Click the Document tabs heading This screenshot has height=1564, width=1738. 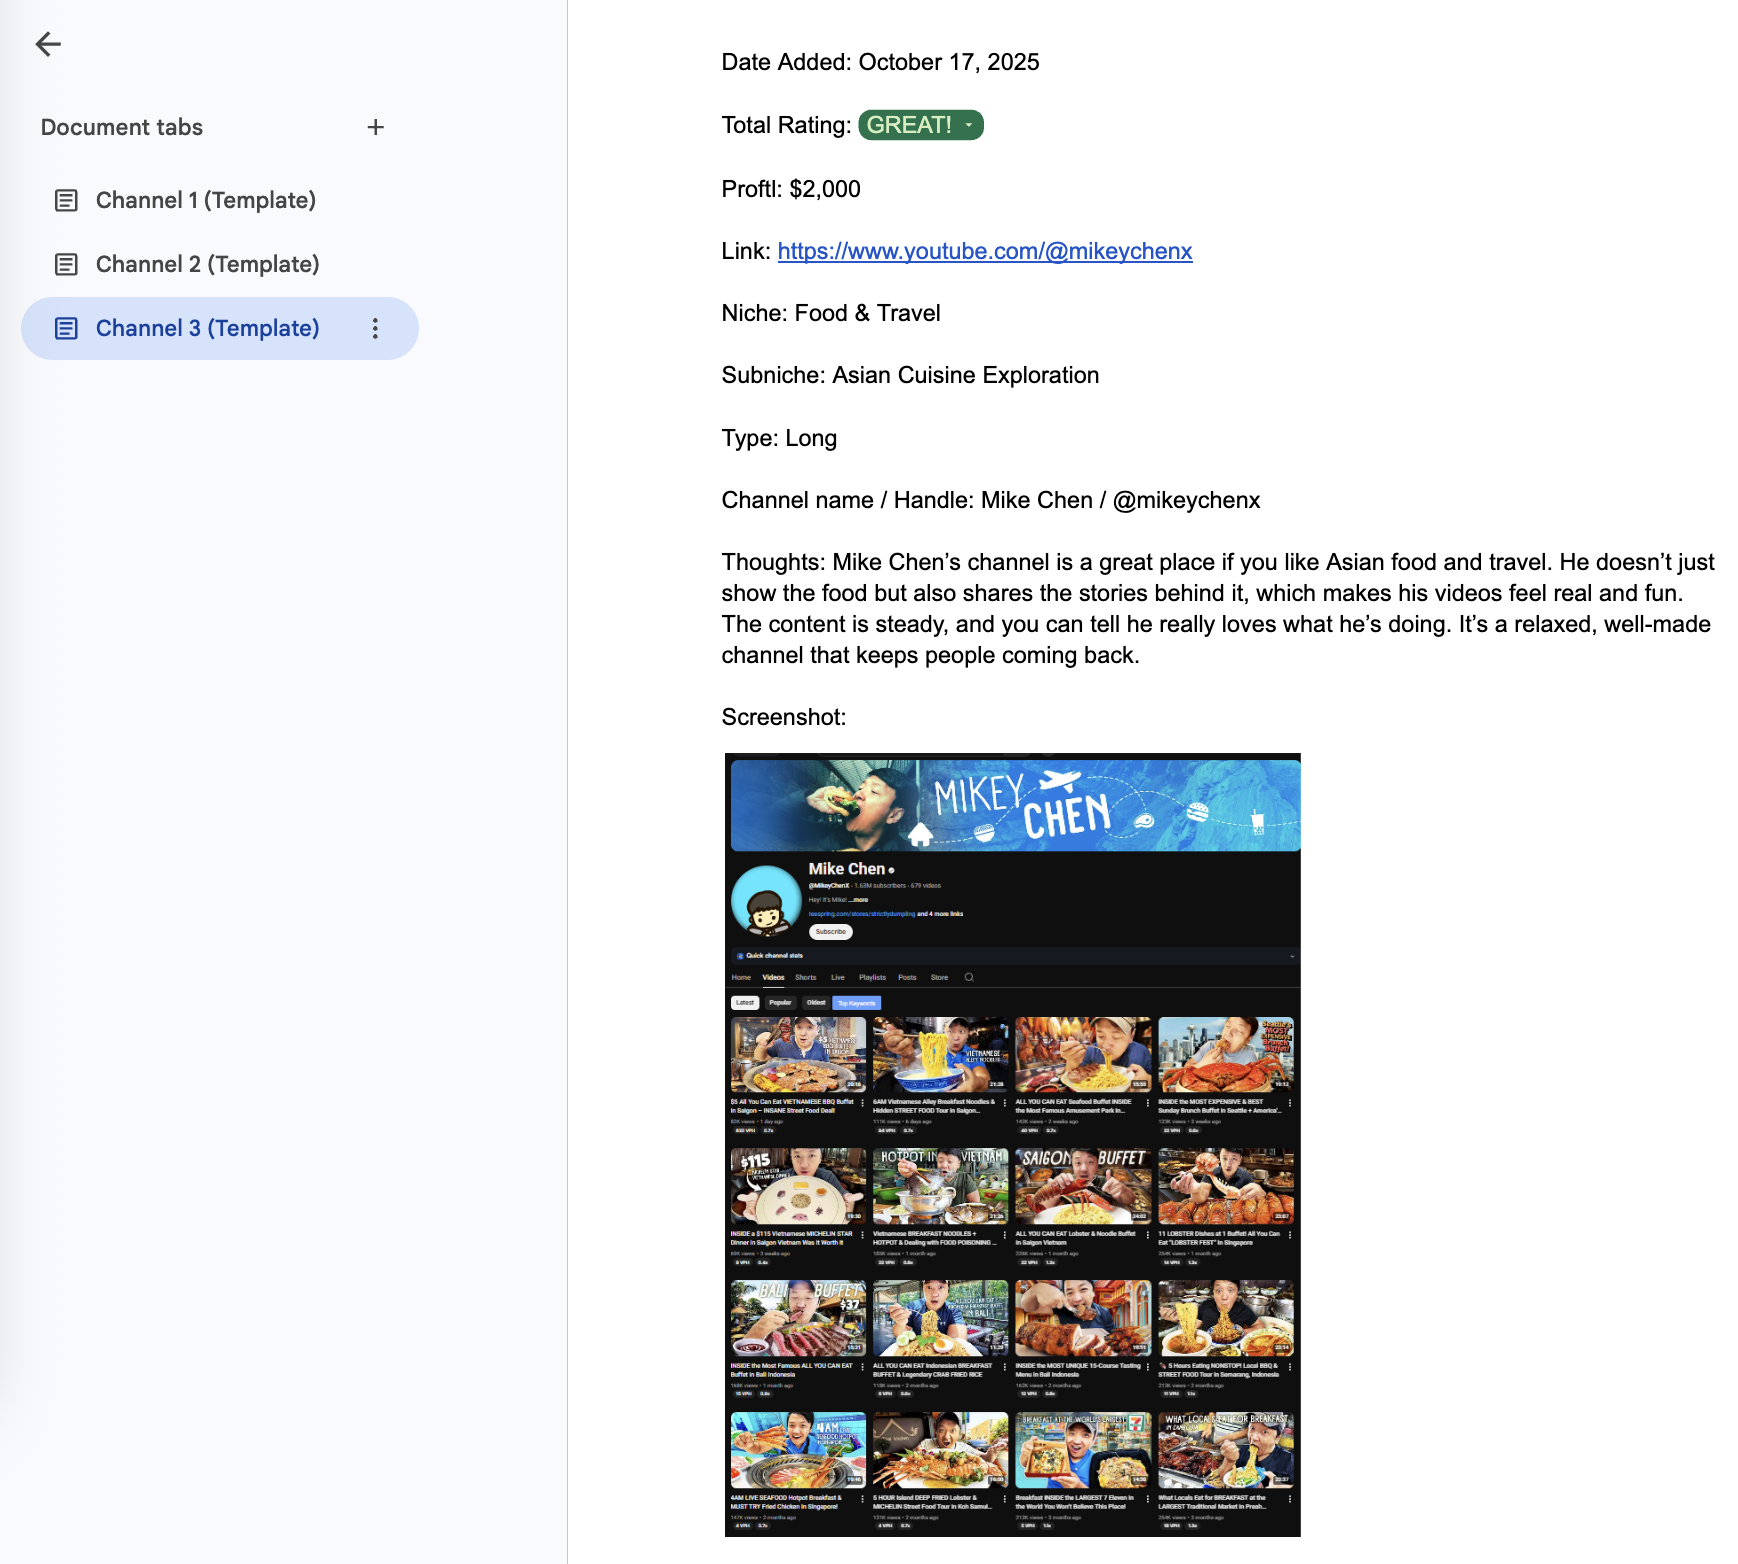[x=122, y=127]
